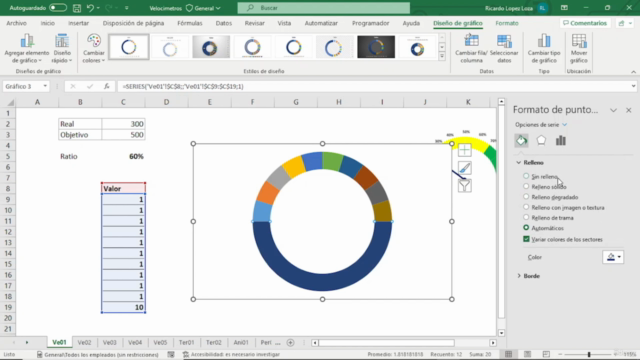Switch to sheet tab Ter01
The image size is (640, 360).
[x=187, y=342]
